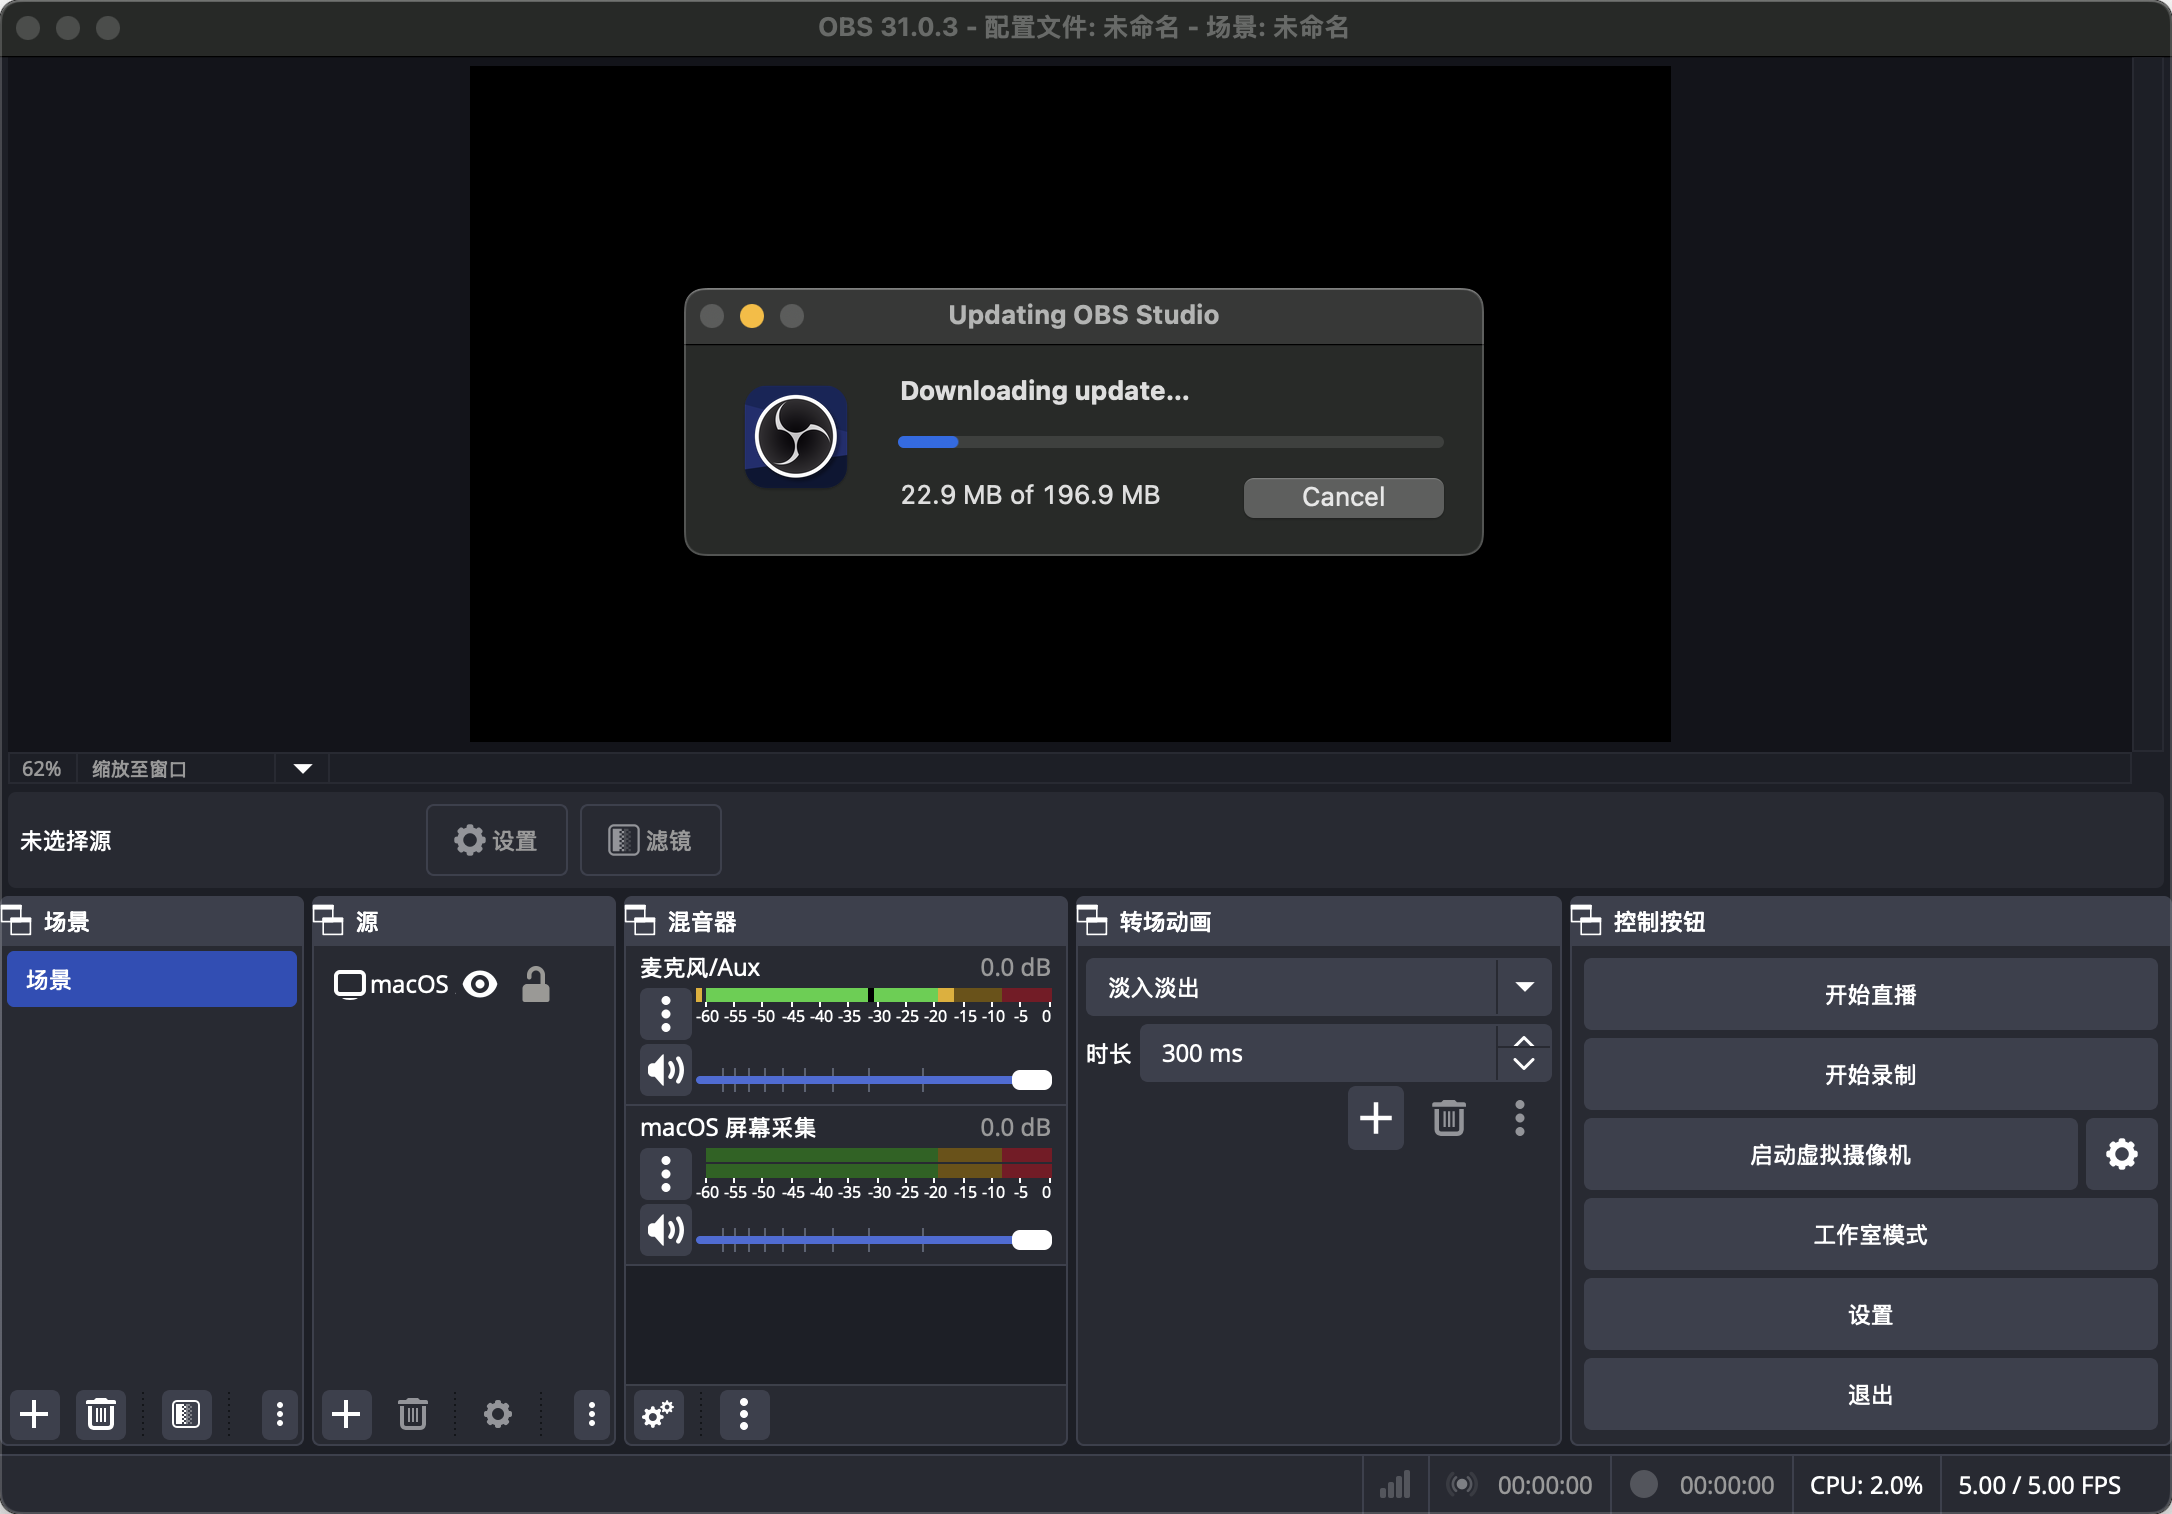Click 启动虚拟摄像机 button

tap(1830, 1154)
